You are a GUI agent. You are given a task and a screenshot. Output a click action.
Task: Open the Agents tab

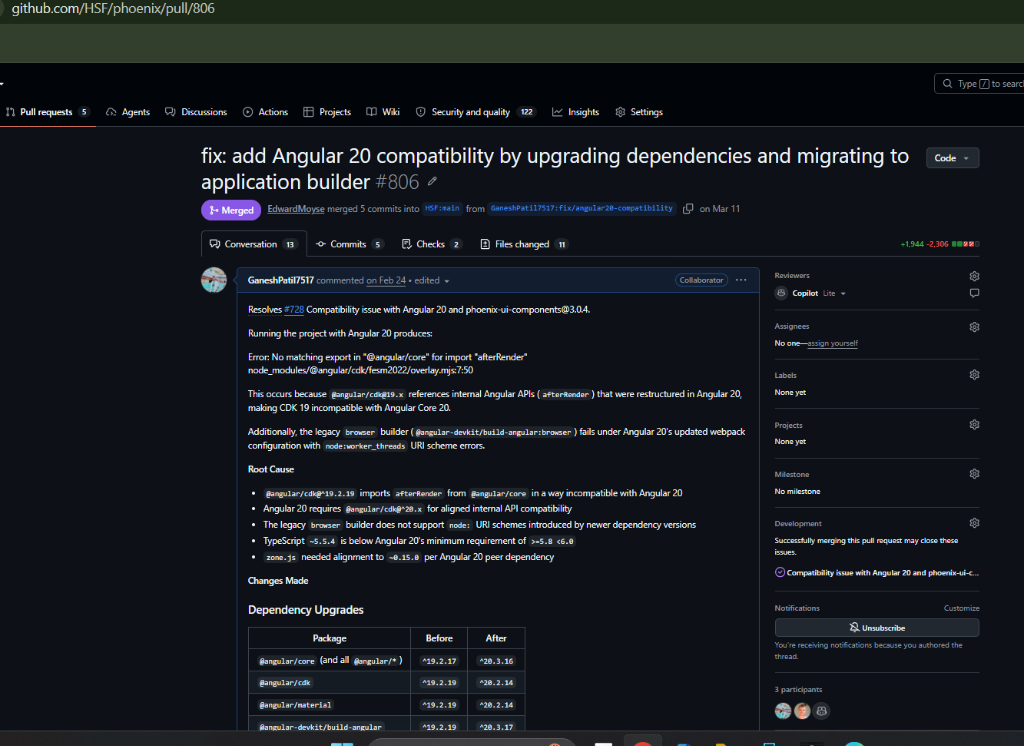[128, 112]
